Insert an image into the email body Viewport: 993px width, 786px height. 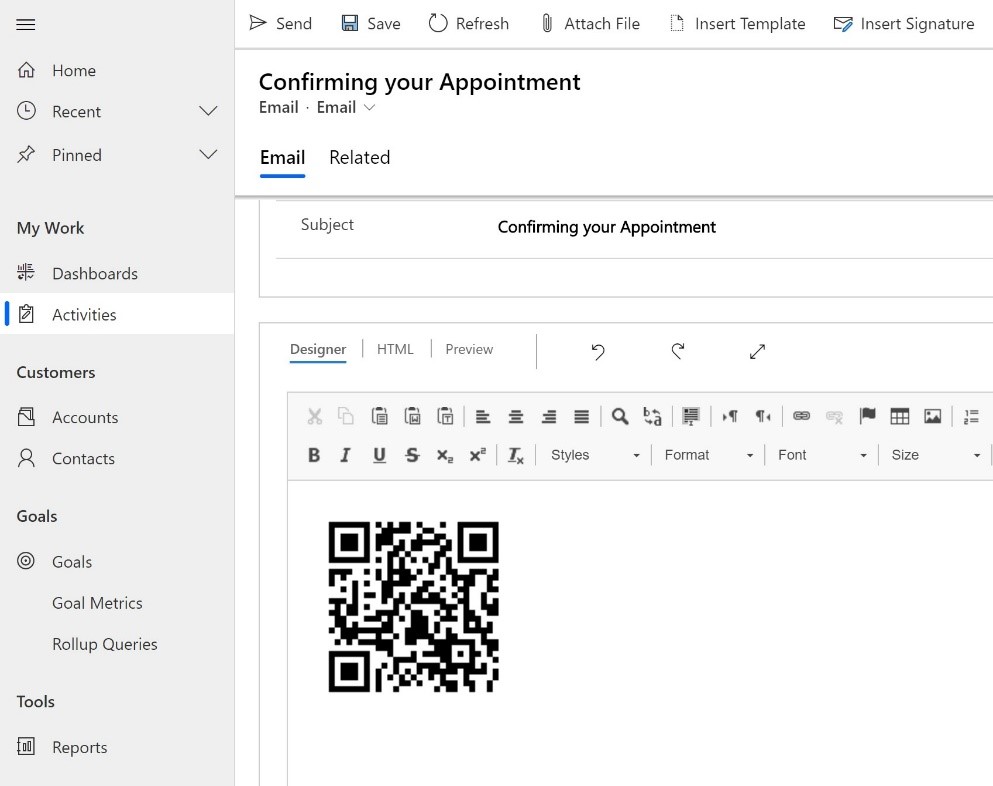tap(932, 416)
